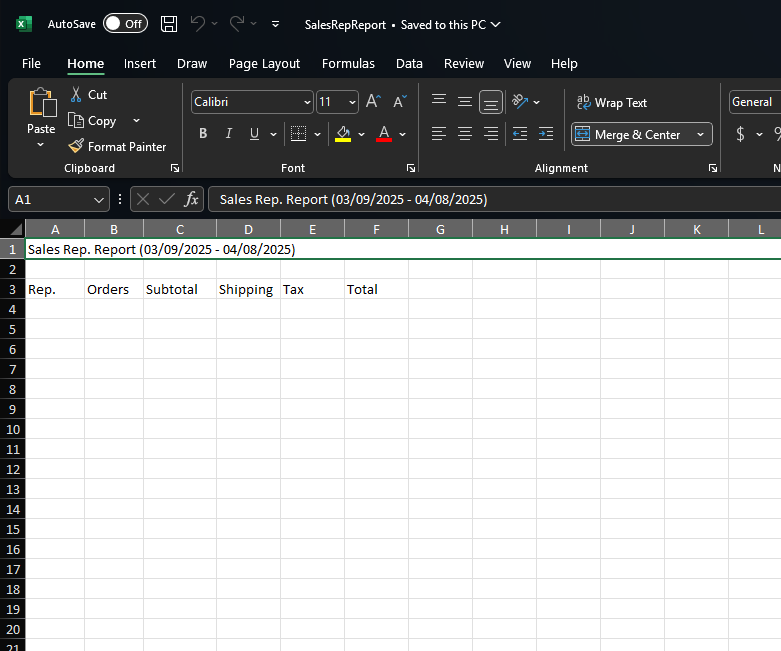Click the Center horizontal alignment icon
Screen dimensions: 781x651
click(465, 133)
